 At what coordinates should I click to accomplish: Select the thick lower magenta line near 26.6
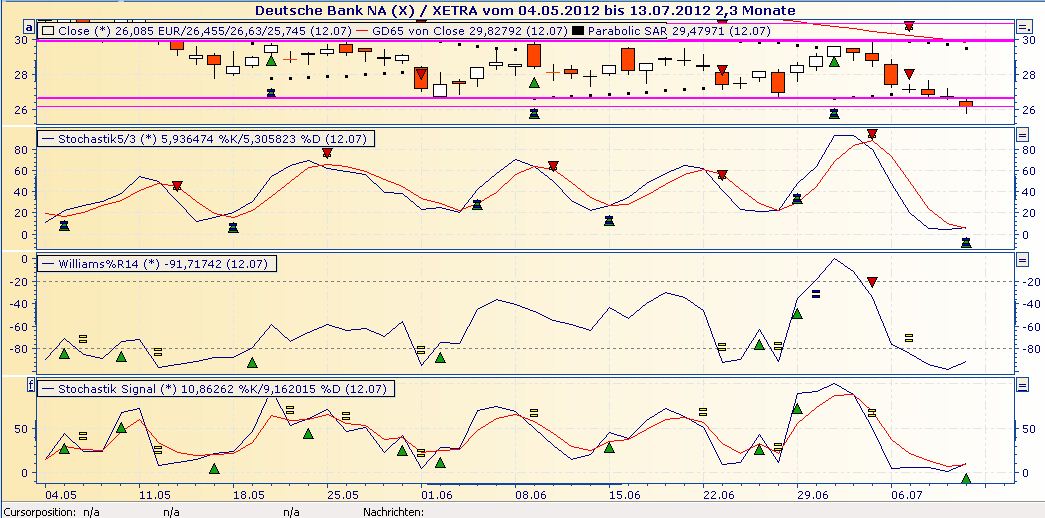coord(526,98)
